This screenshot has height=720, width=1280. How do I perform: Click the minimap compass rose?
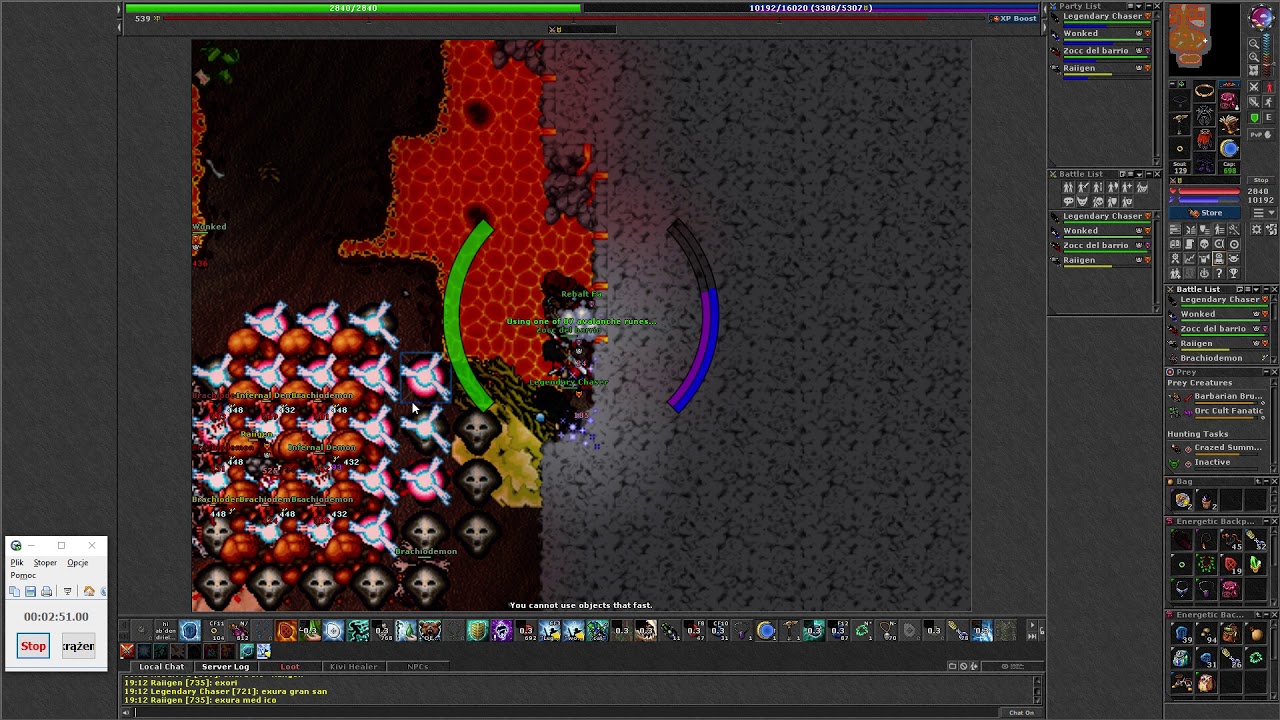pos(1261,16)
